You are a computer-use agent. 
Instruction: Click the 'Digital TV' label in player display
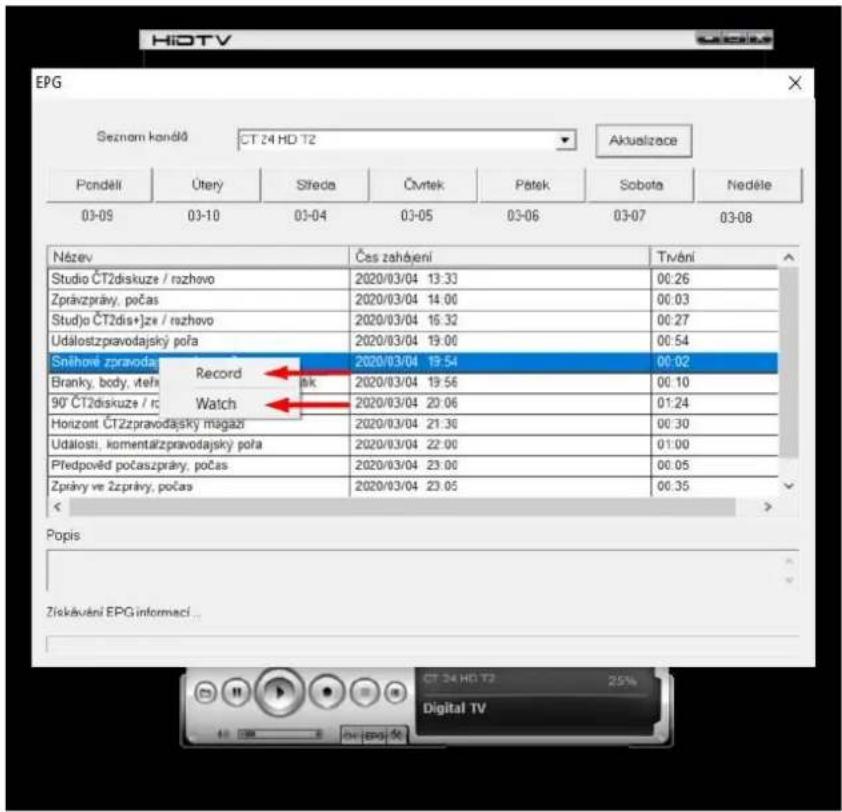coord(454,708)
